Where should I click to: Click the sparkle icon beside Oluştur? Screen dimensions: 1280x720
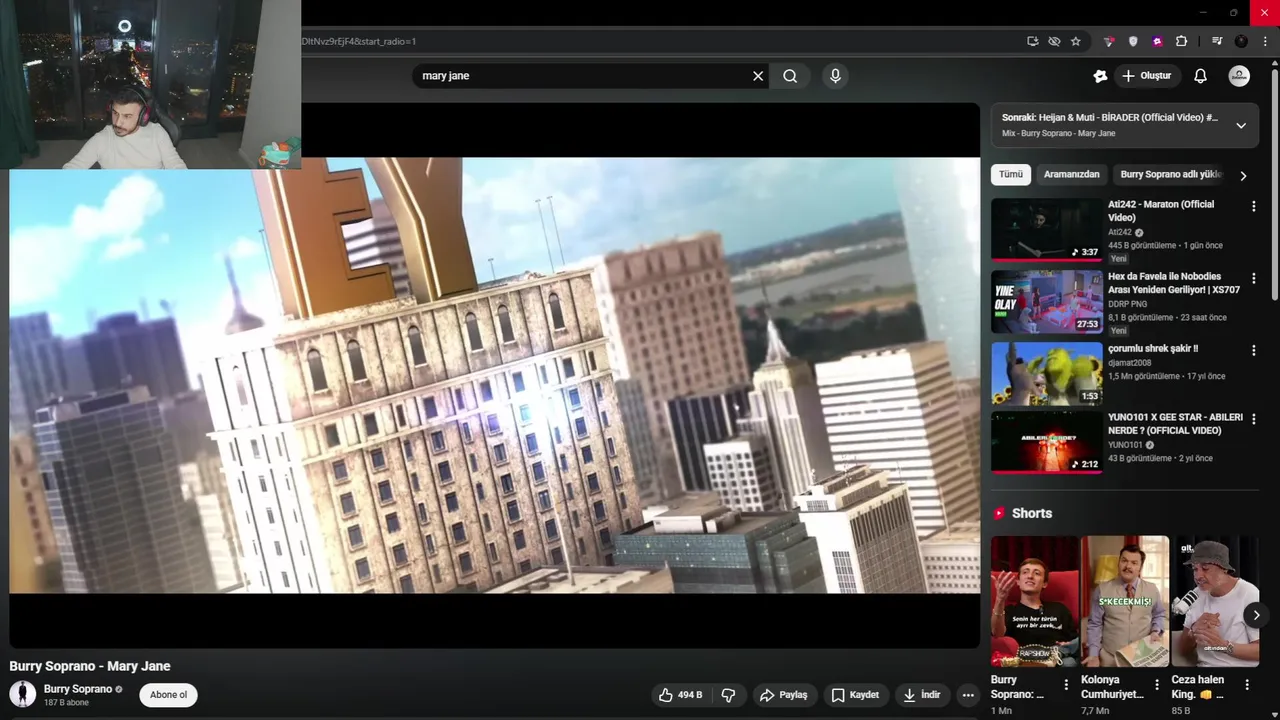click(1100, 76)
